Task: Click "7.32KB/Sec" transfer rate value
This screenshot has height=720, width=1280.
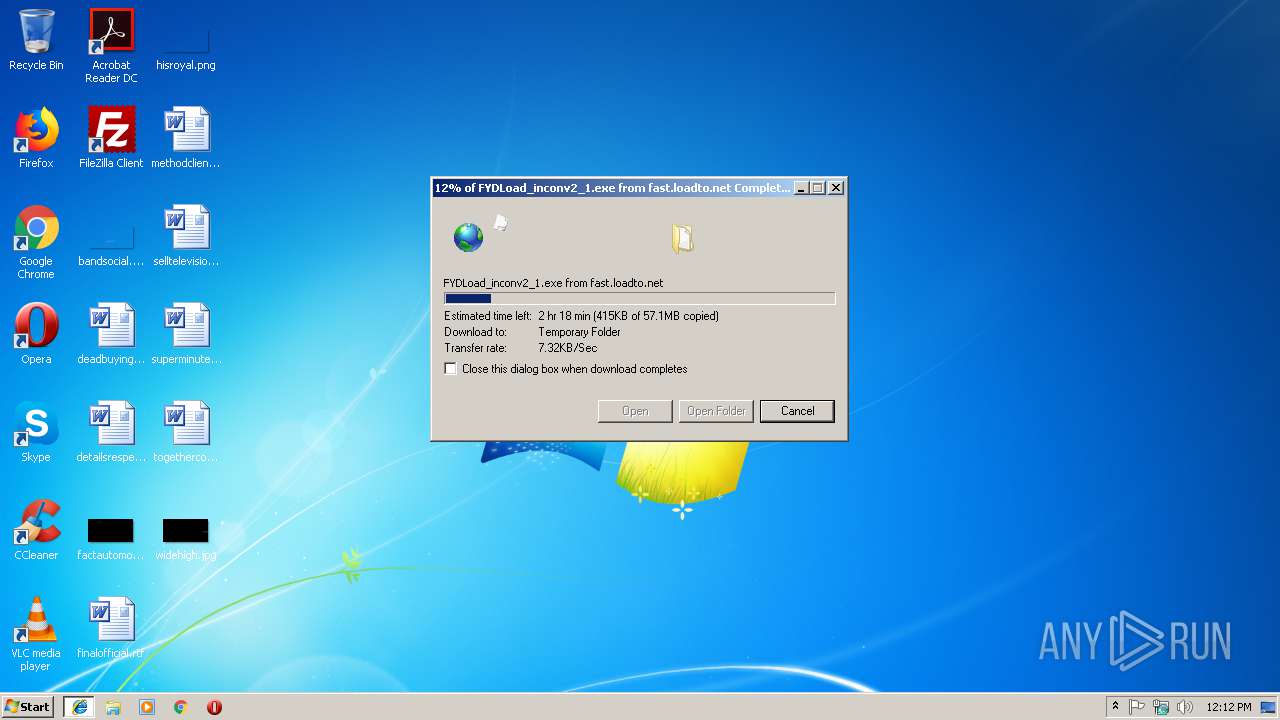Action: [x=567, y=348]
